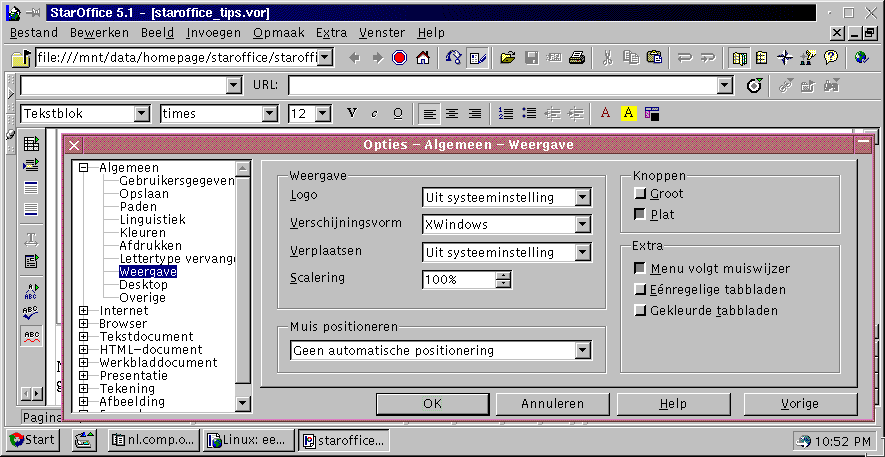Click the Paste clipboard icon
885x457 pixels.
pyautogui.click(x=654, y=58)
